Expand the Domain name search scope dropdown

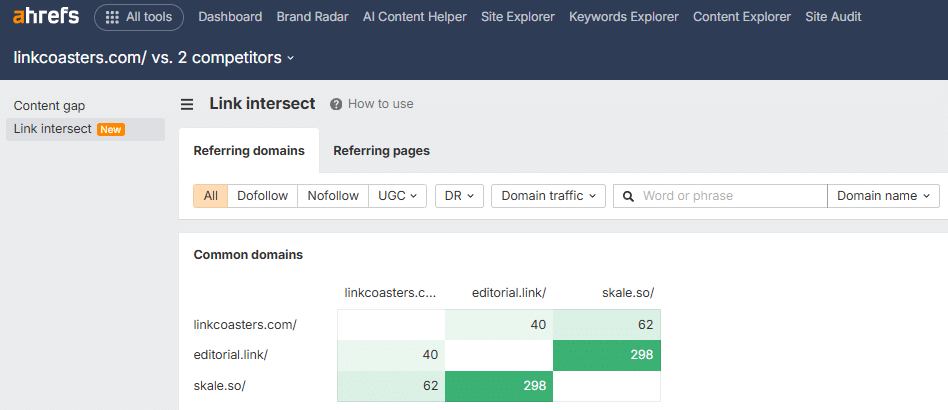tap(883, 196)
